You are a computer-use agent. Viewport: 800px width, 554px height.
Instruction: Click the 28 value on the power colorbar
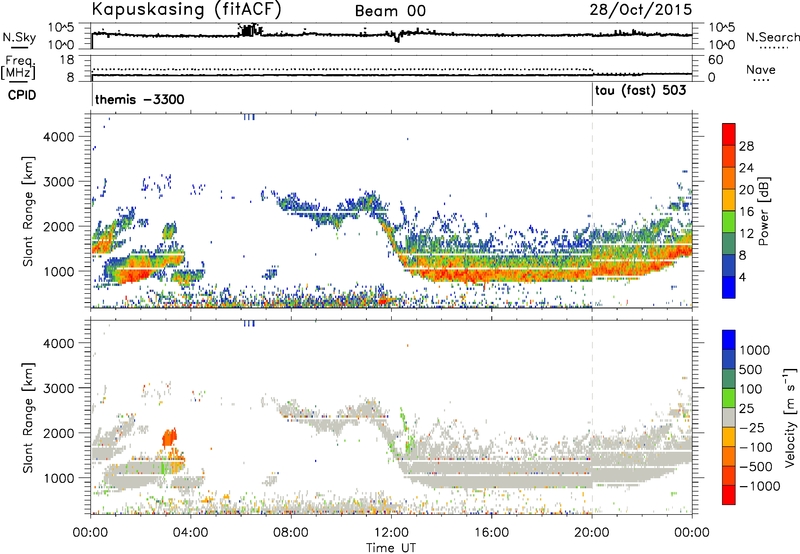pos(746,146)
